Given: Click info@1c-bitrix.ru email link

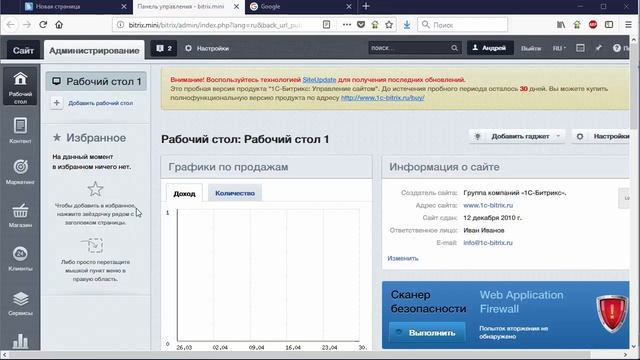Looking at the screenshot, I should tap(488, 242).
